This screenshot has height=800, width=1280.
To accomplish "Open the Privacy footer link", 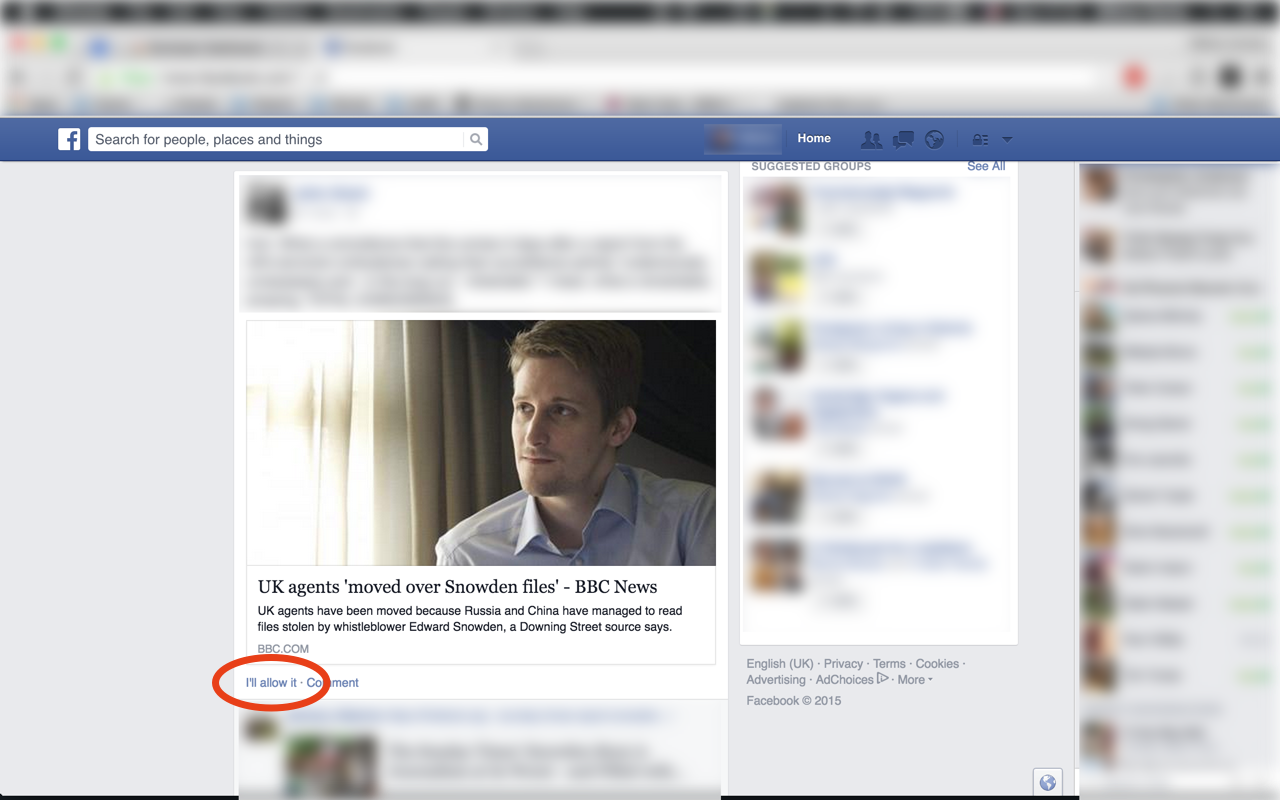I will (x=843, y=664).
